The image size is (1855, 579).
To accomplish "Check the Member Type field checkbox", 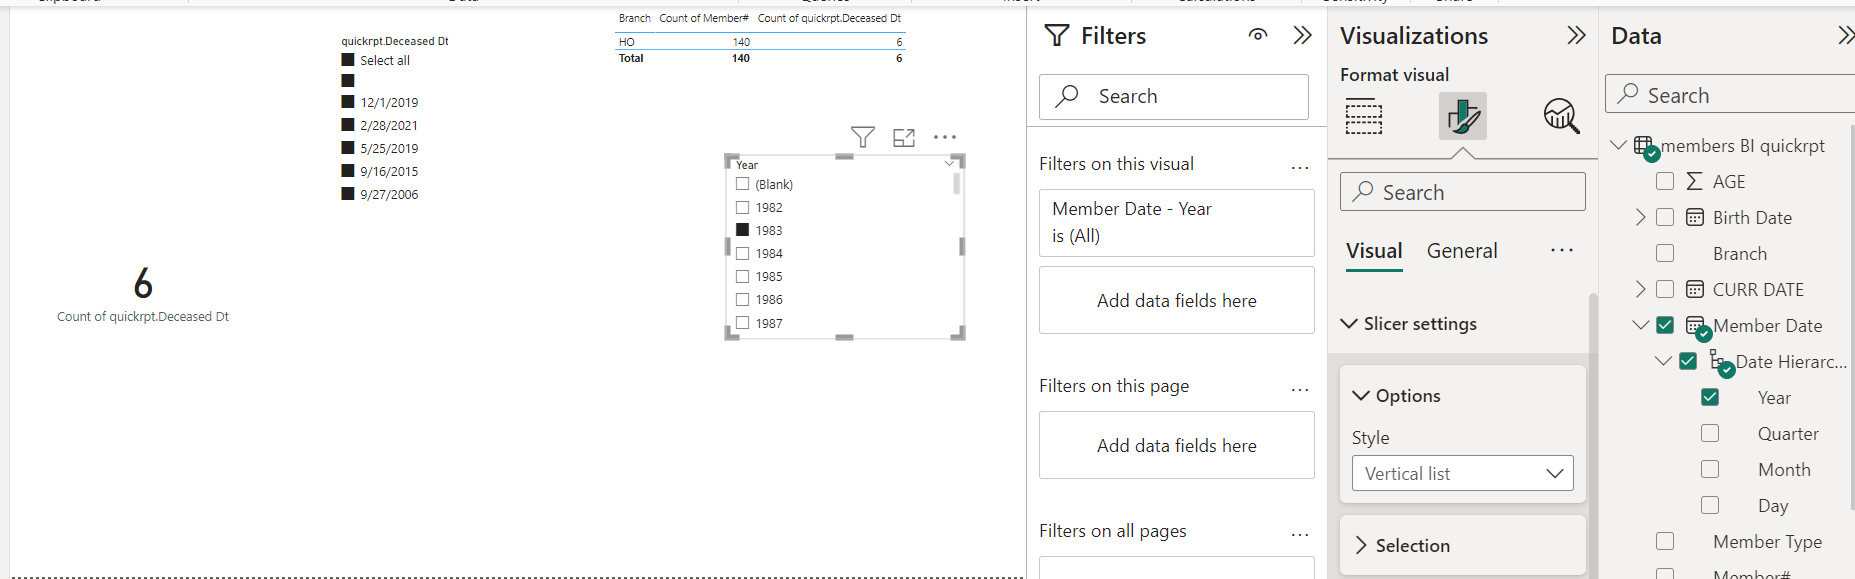I will tap(1665, 541).
